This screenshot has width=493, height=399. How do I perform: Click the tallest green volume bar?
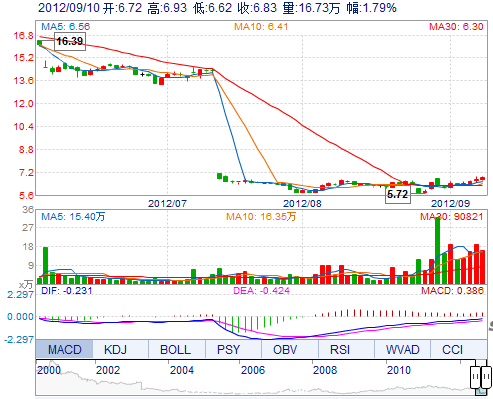[x=437, y=250]
